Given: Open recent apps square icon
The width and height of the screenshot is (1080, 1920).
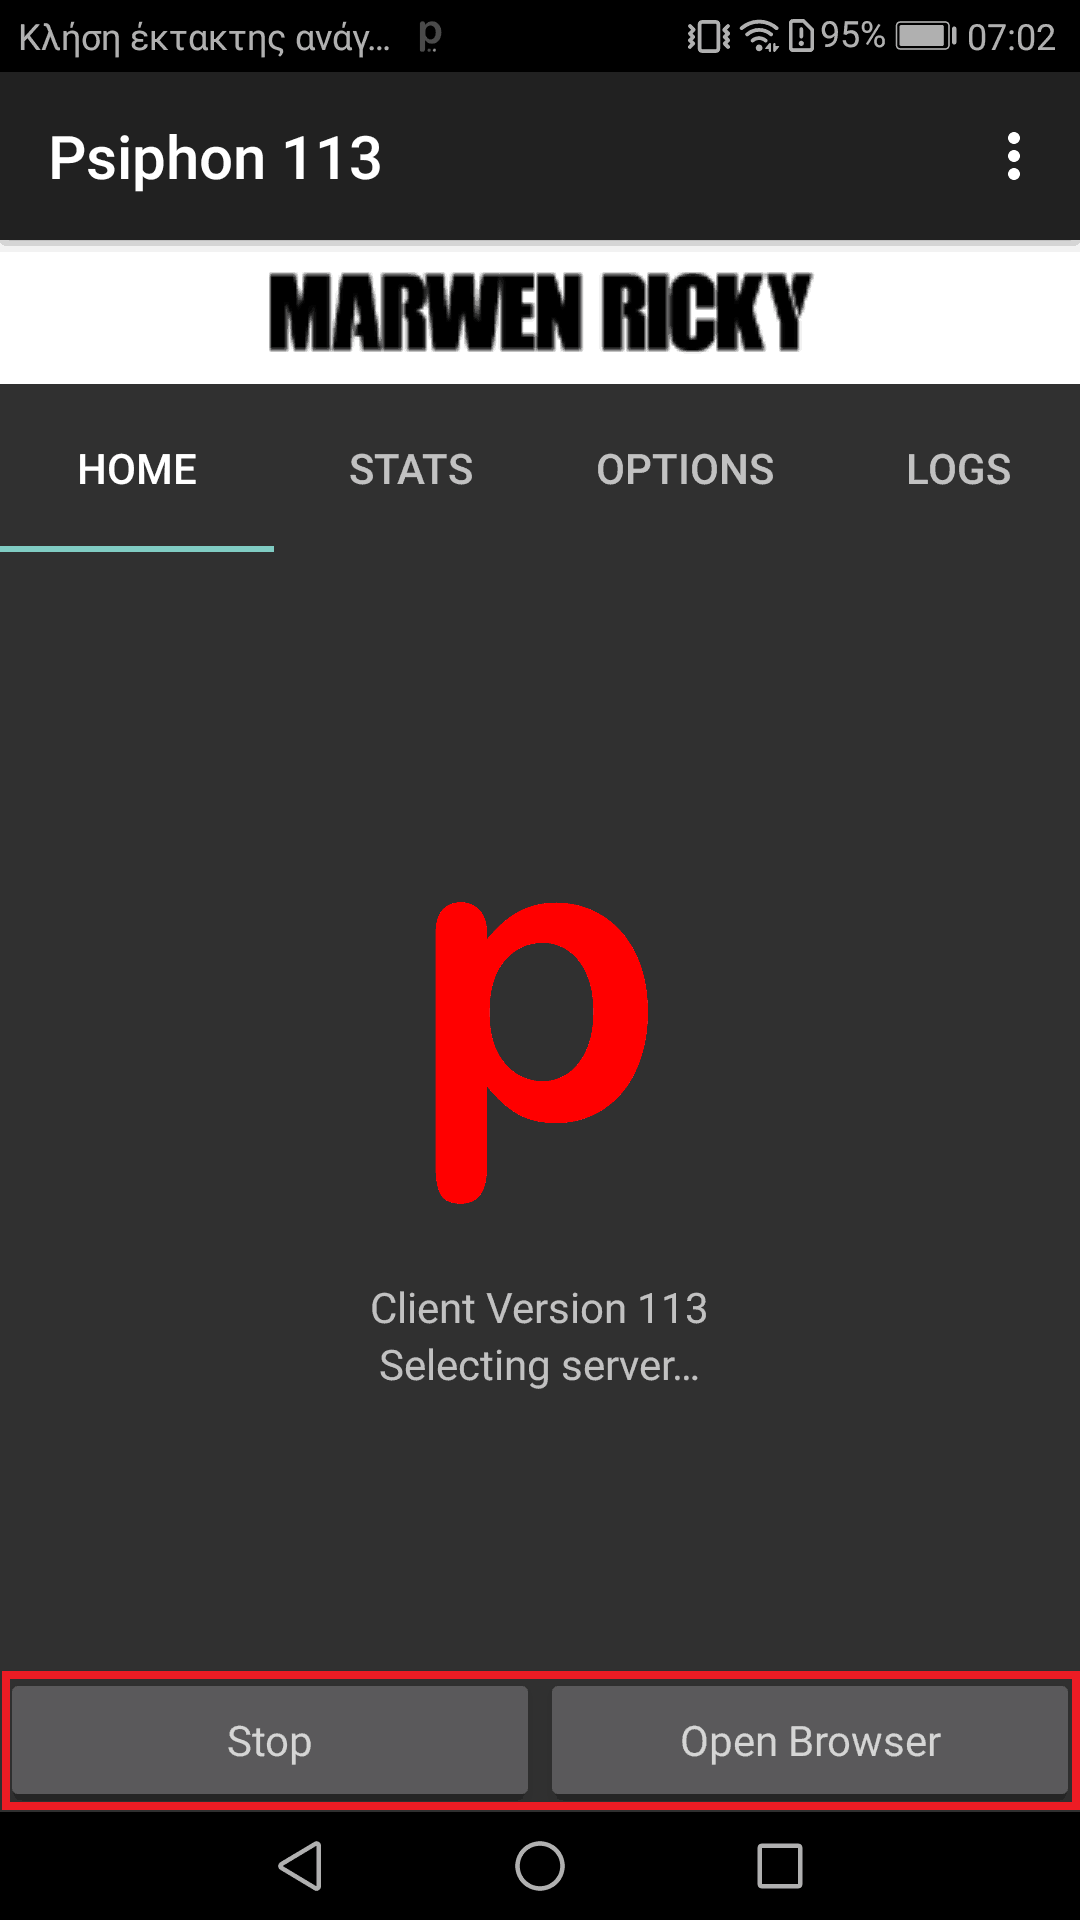Looking at the screenshot, I should (780, 1866).
